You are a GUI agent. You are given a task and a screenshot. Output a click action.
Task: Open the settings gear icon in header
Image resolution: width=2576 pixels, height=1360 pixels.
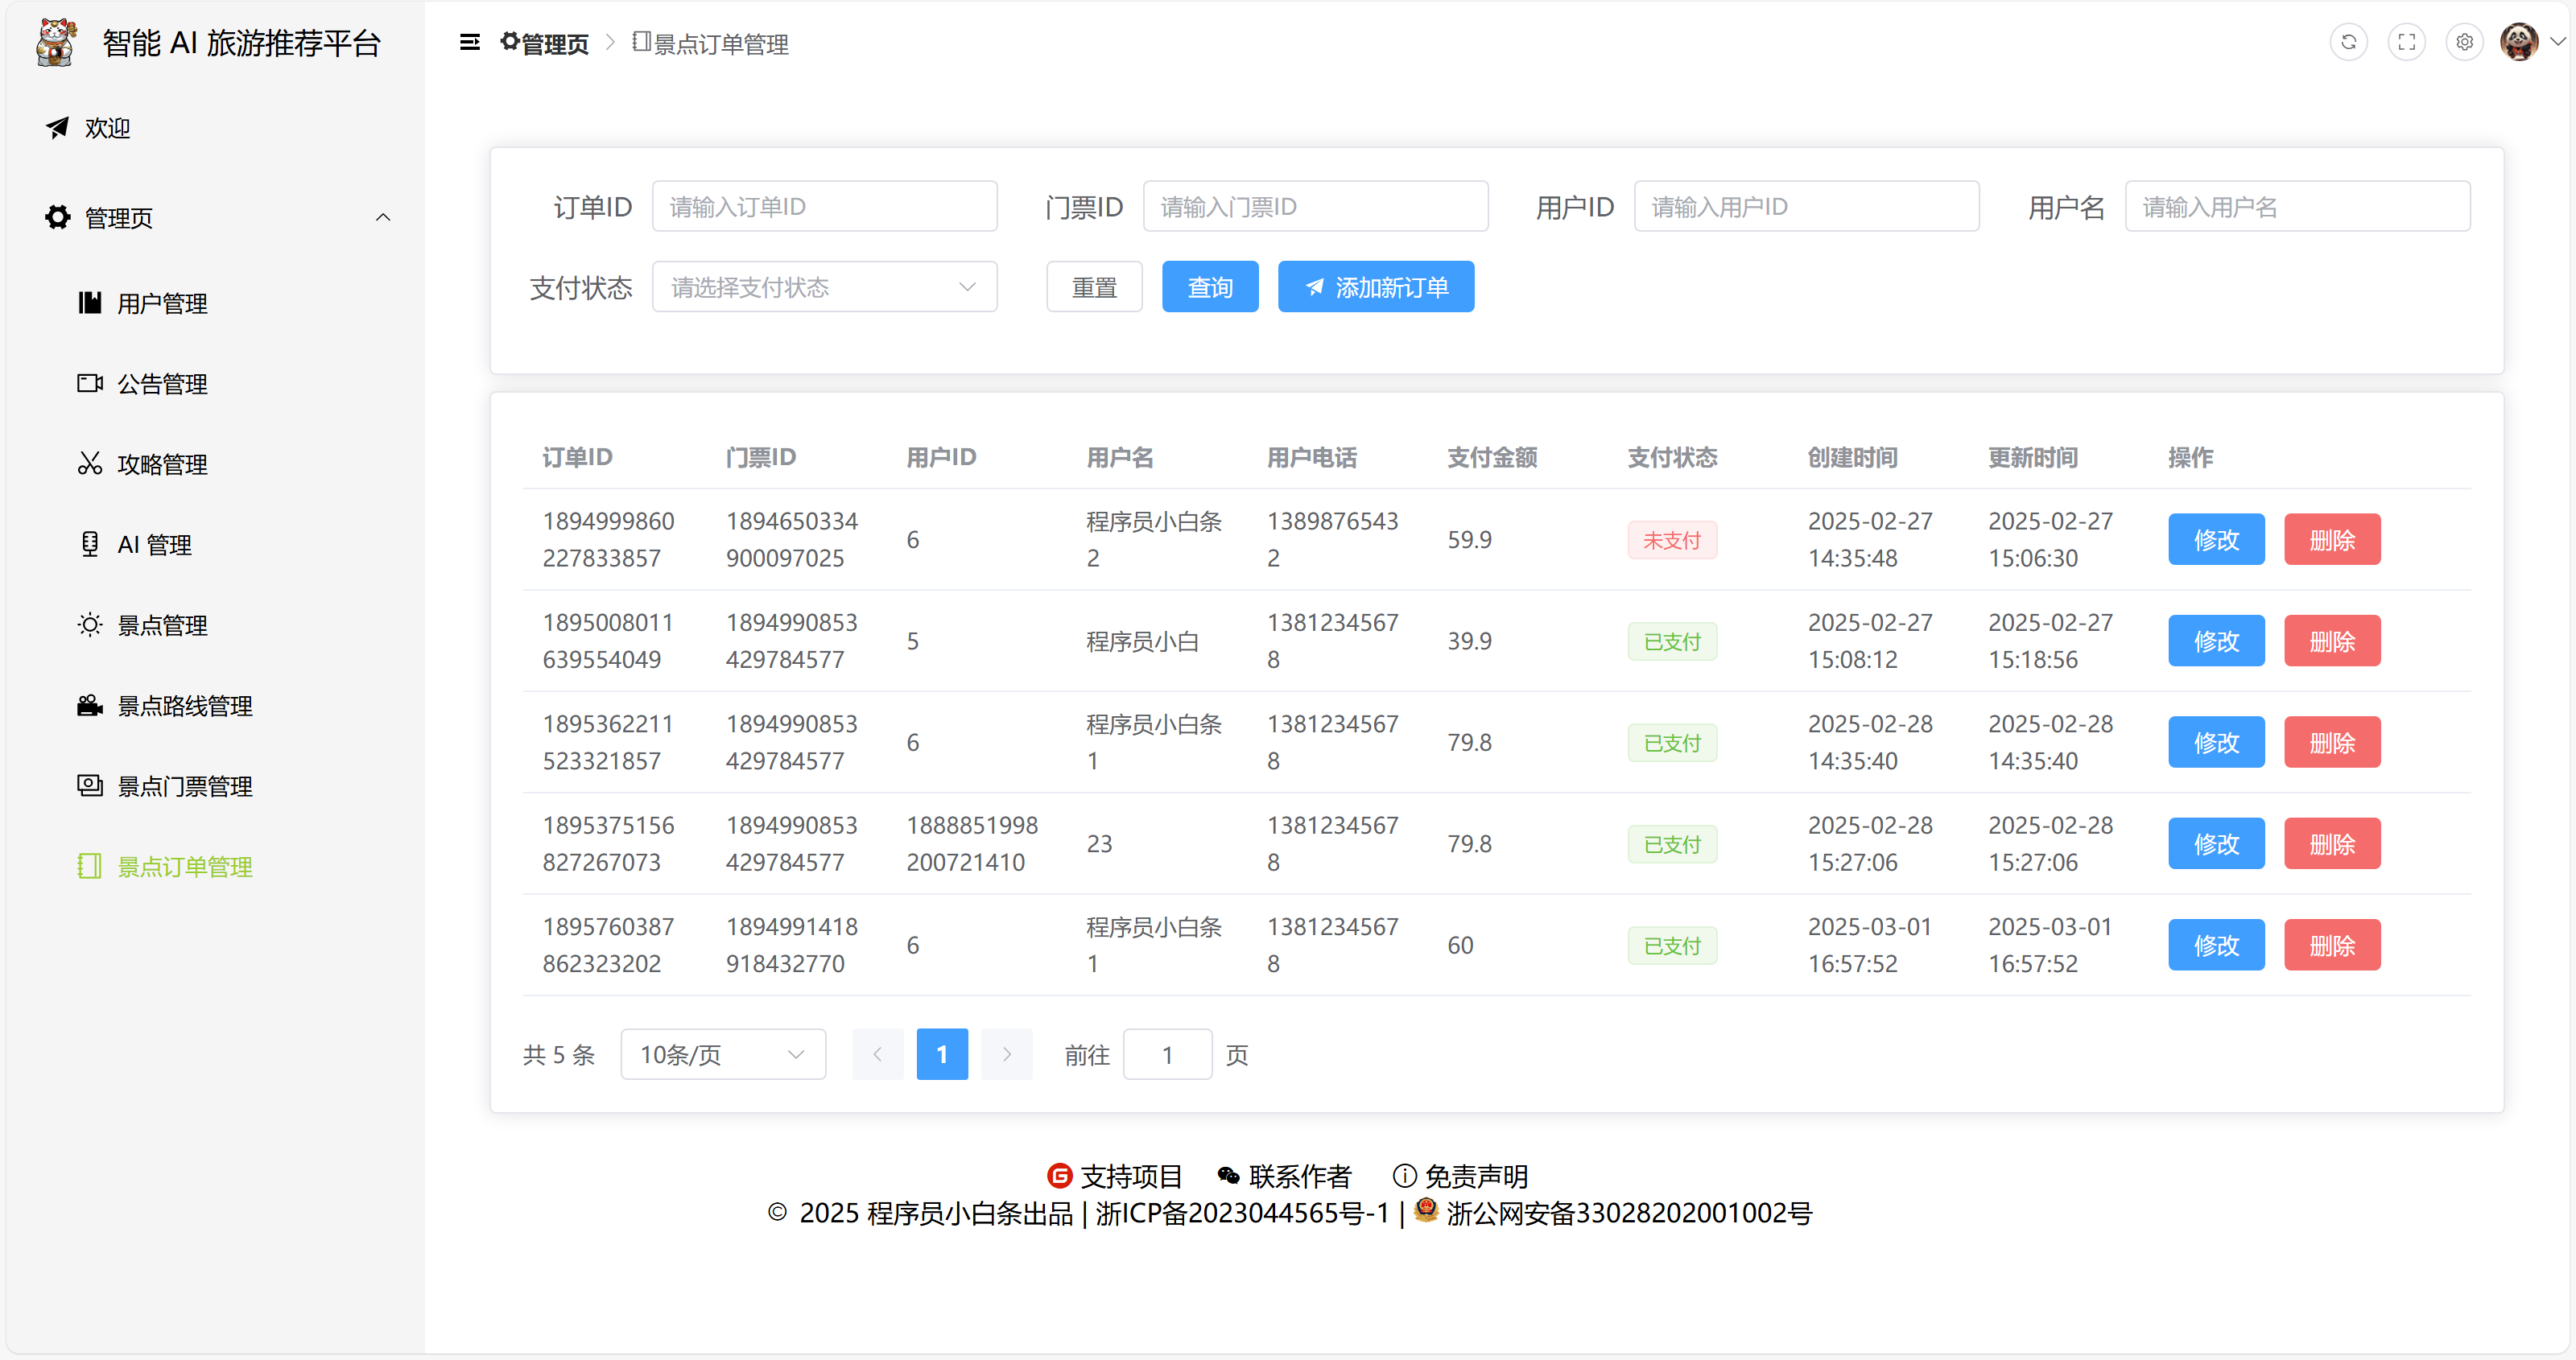2464,42
